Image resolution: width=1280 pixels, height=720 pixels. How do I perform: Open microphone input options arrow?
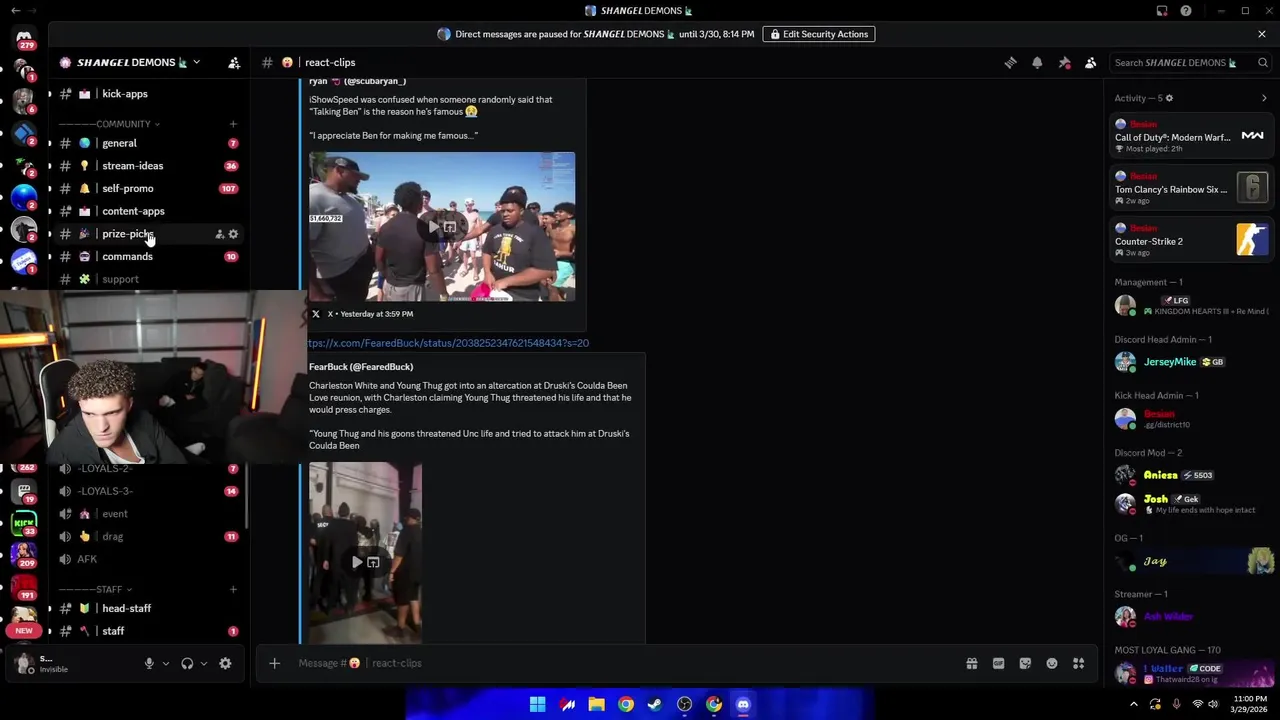(166, 663)
